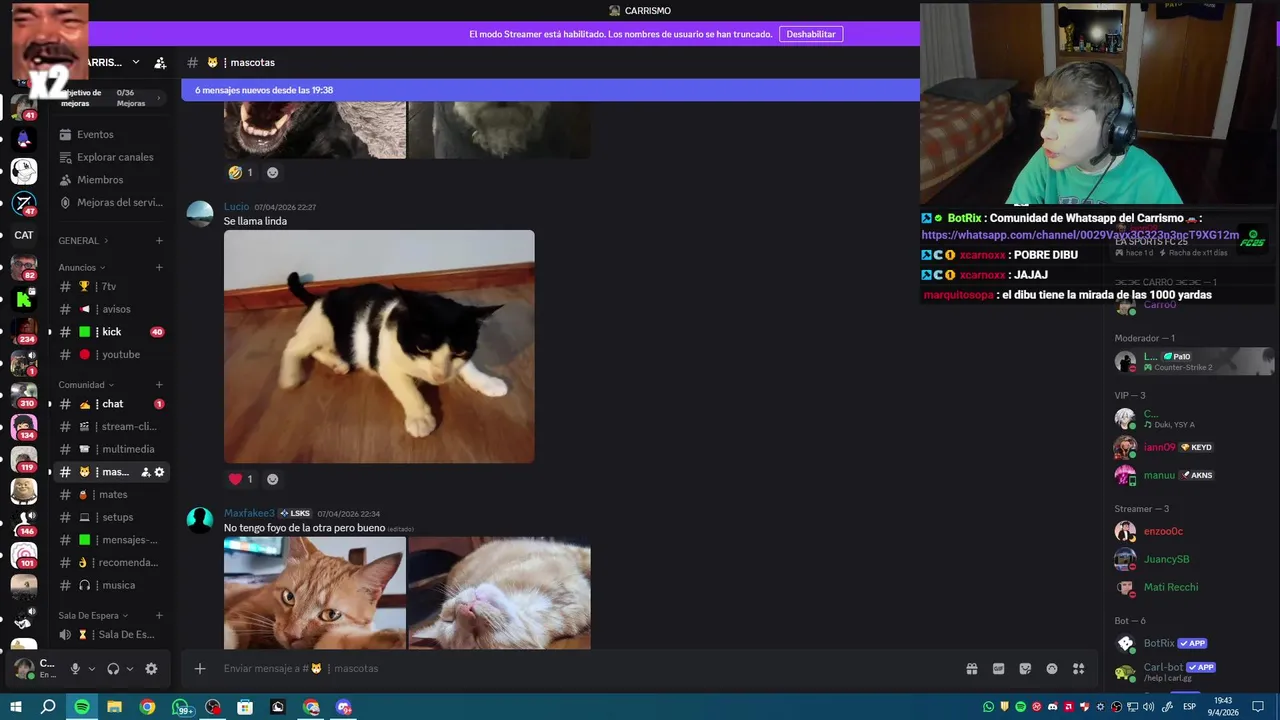Open the objetivo de mejoras boost progress
This screenshot has height=720, width=1280.
pos(110,97)
